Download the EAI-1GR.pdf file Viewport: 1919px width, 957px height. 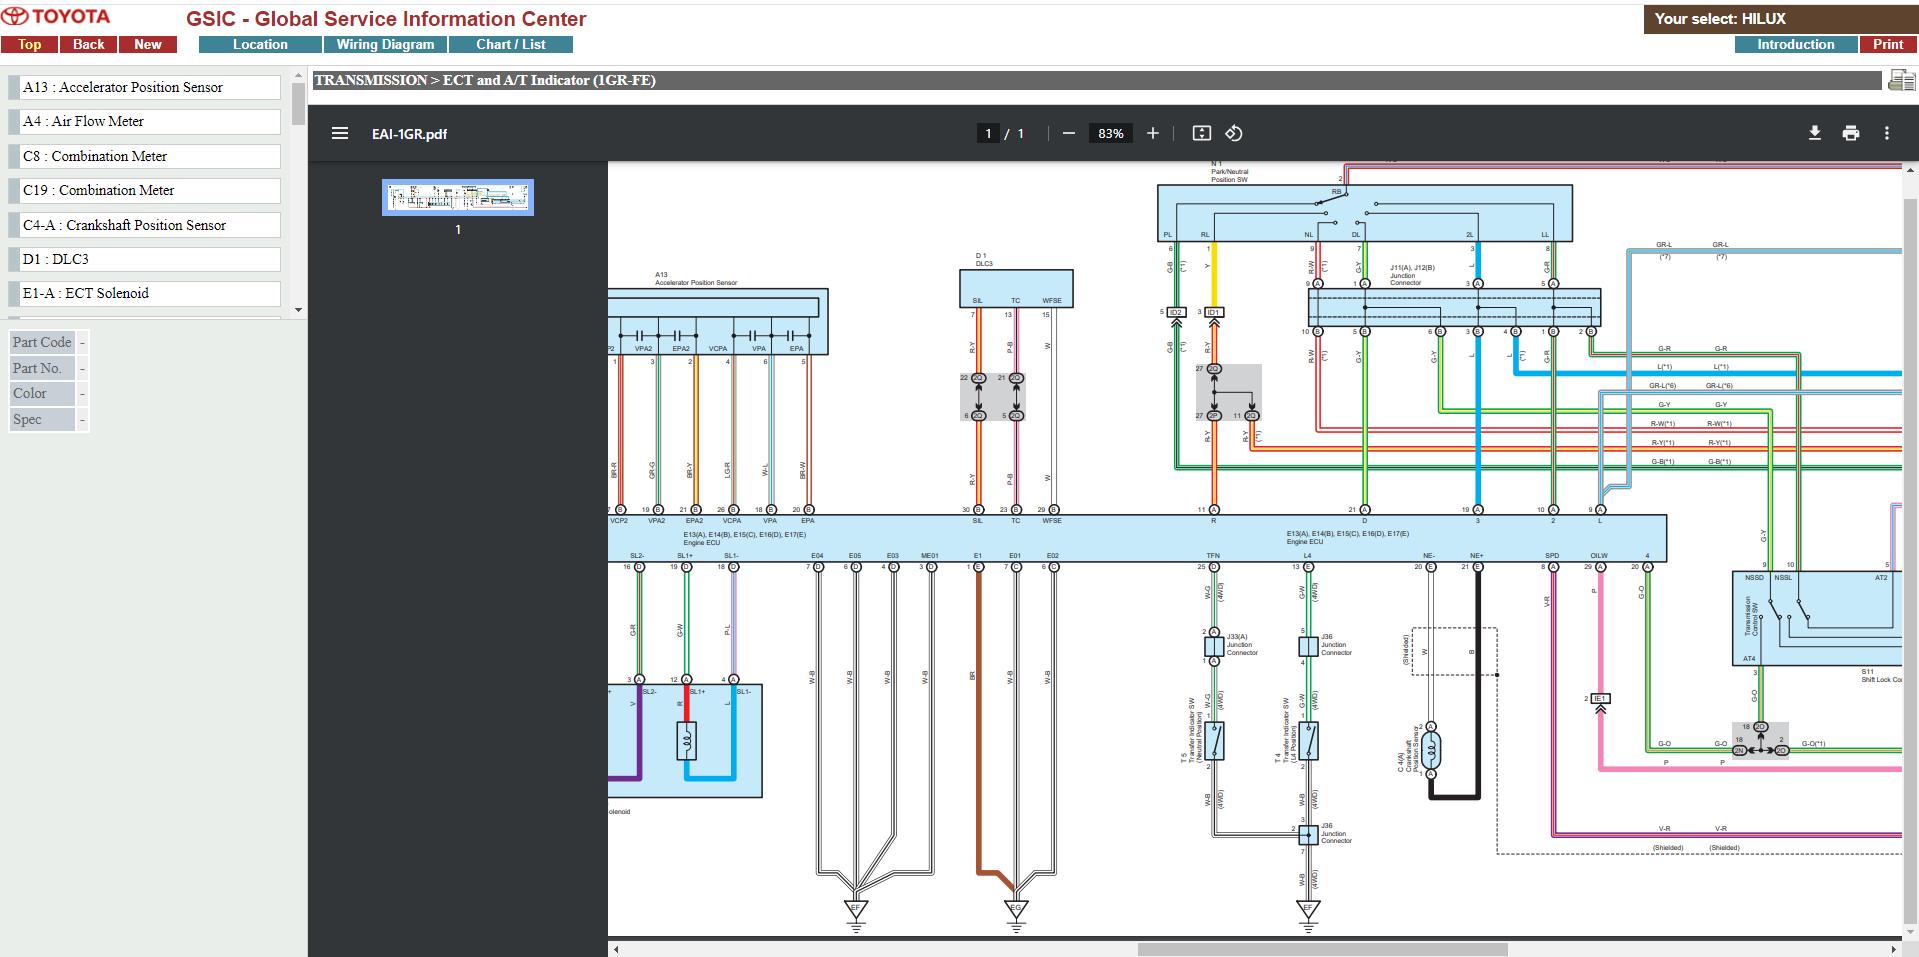point(1815,133)
